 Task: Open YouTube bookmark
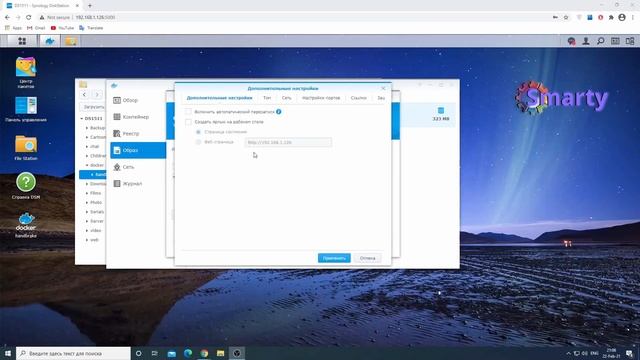[x=62, y=28]
